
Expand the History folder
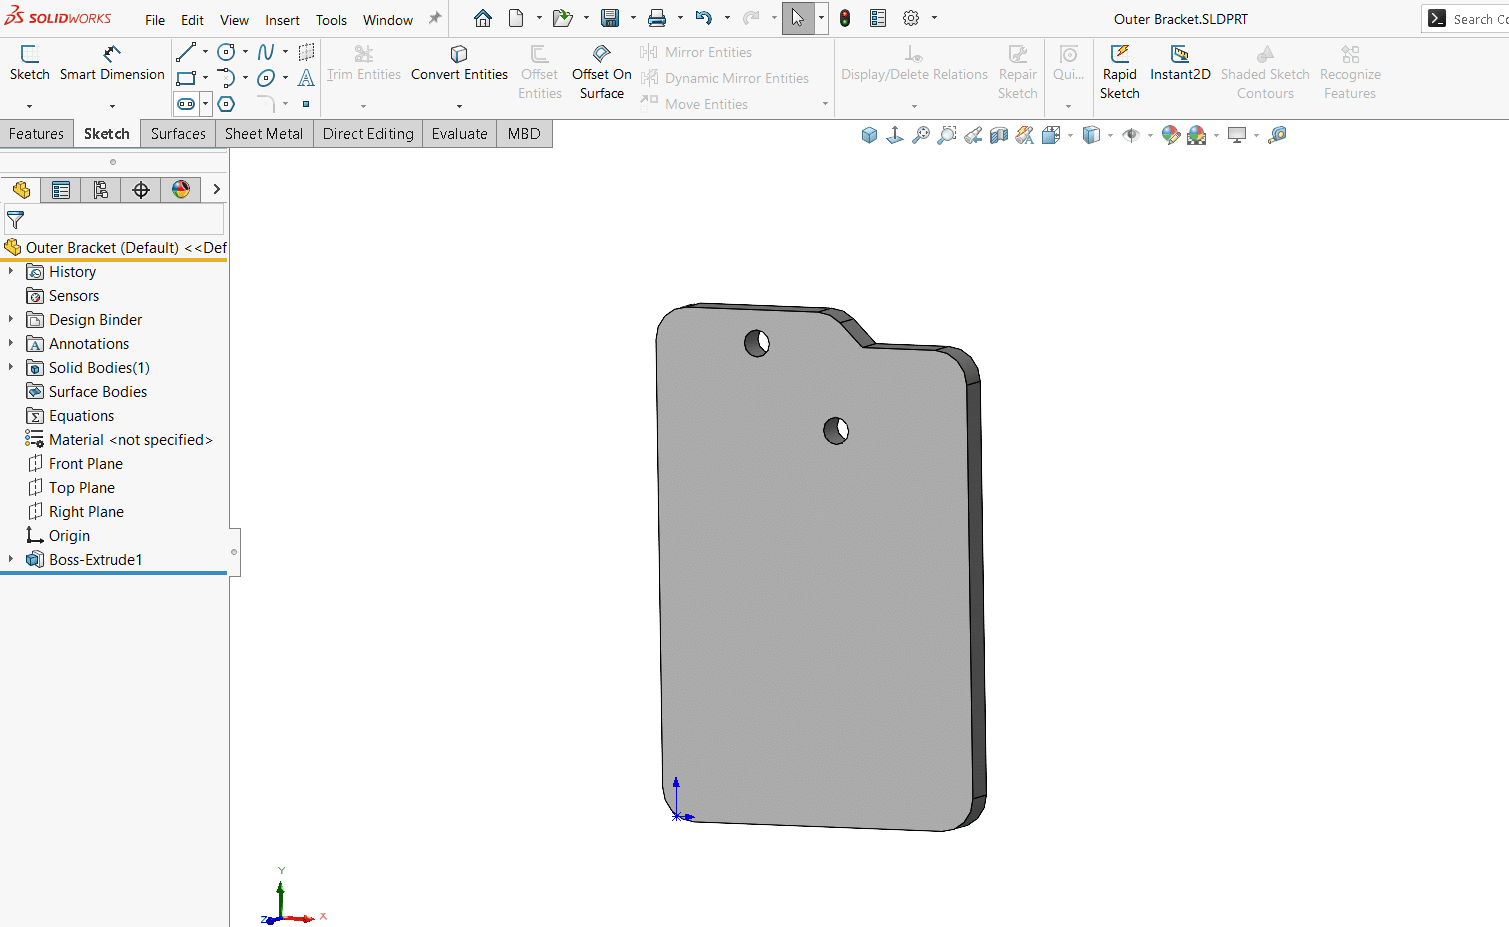pos(11,271)
